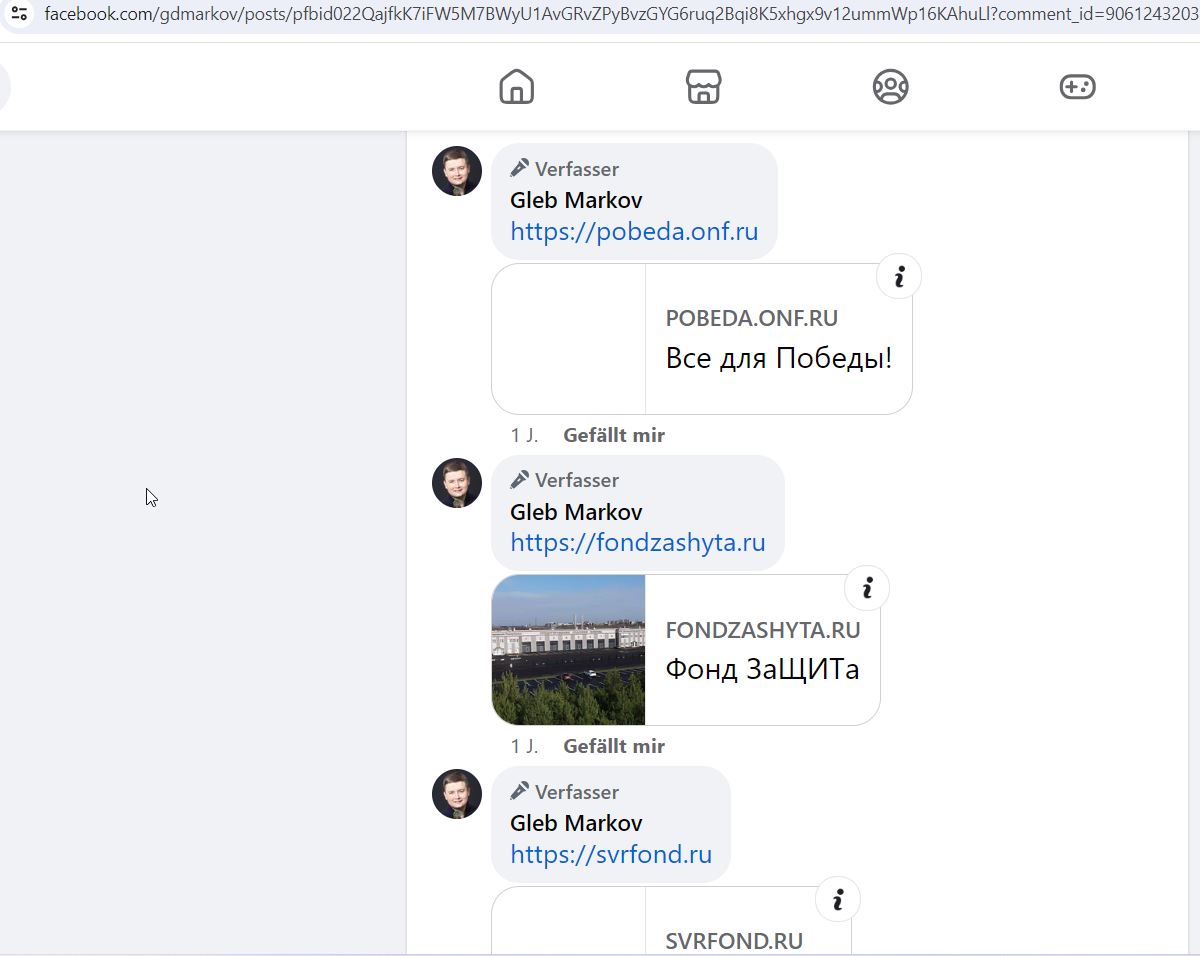
Task: Like the comment under the FONDZASHYTA.RU card
Action: [x=614, y=746]
